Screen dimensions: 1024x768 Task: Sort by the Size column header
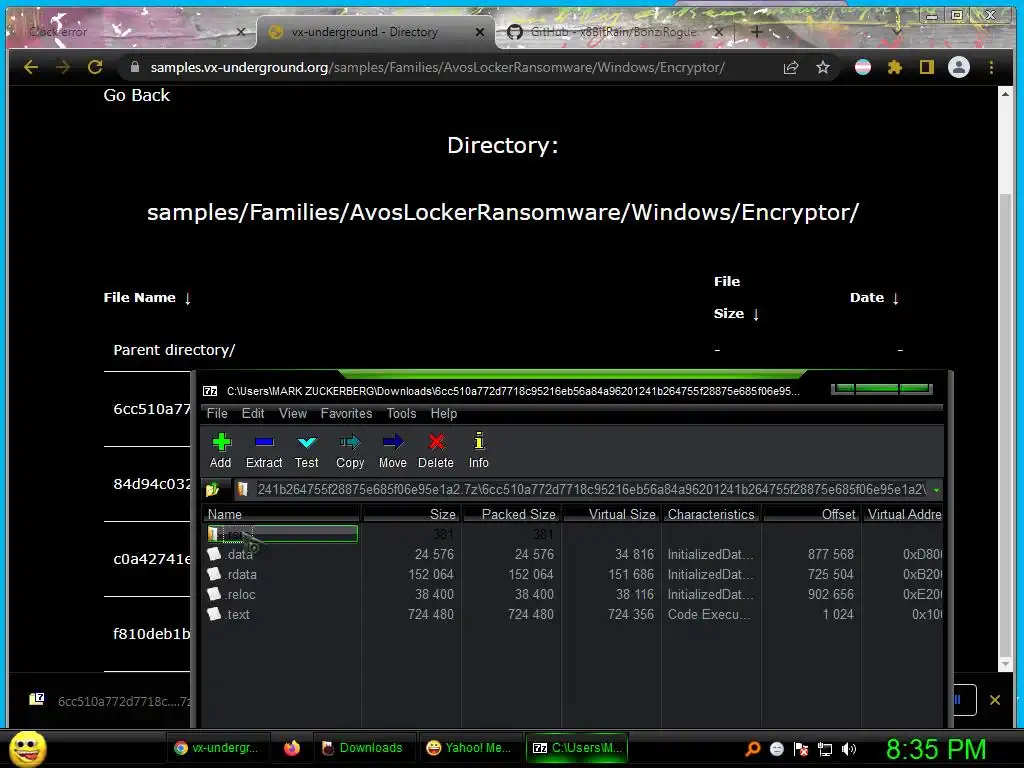coord(411,515)
